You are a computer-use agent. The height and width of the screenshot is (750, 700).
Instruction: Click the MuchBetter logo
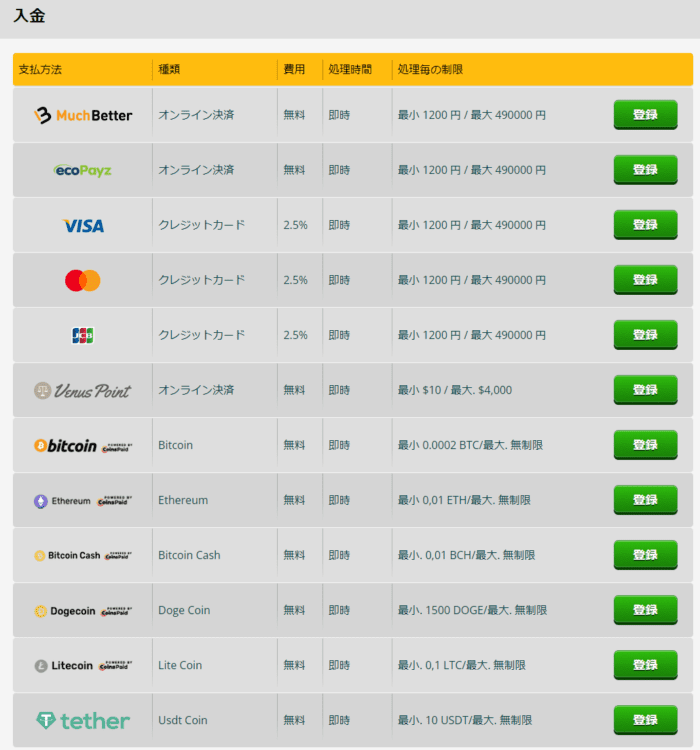coord(83,115)
